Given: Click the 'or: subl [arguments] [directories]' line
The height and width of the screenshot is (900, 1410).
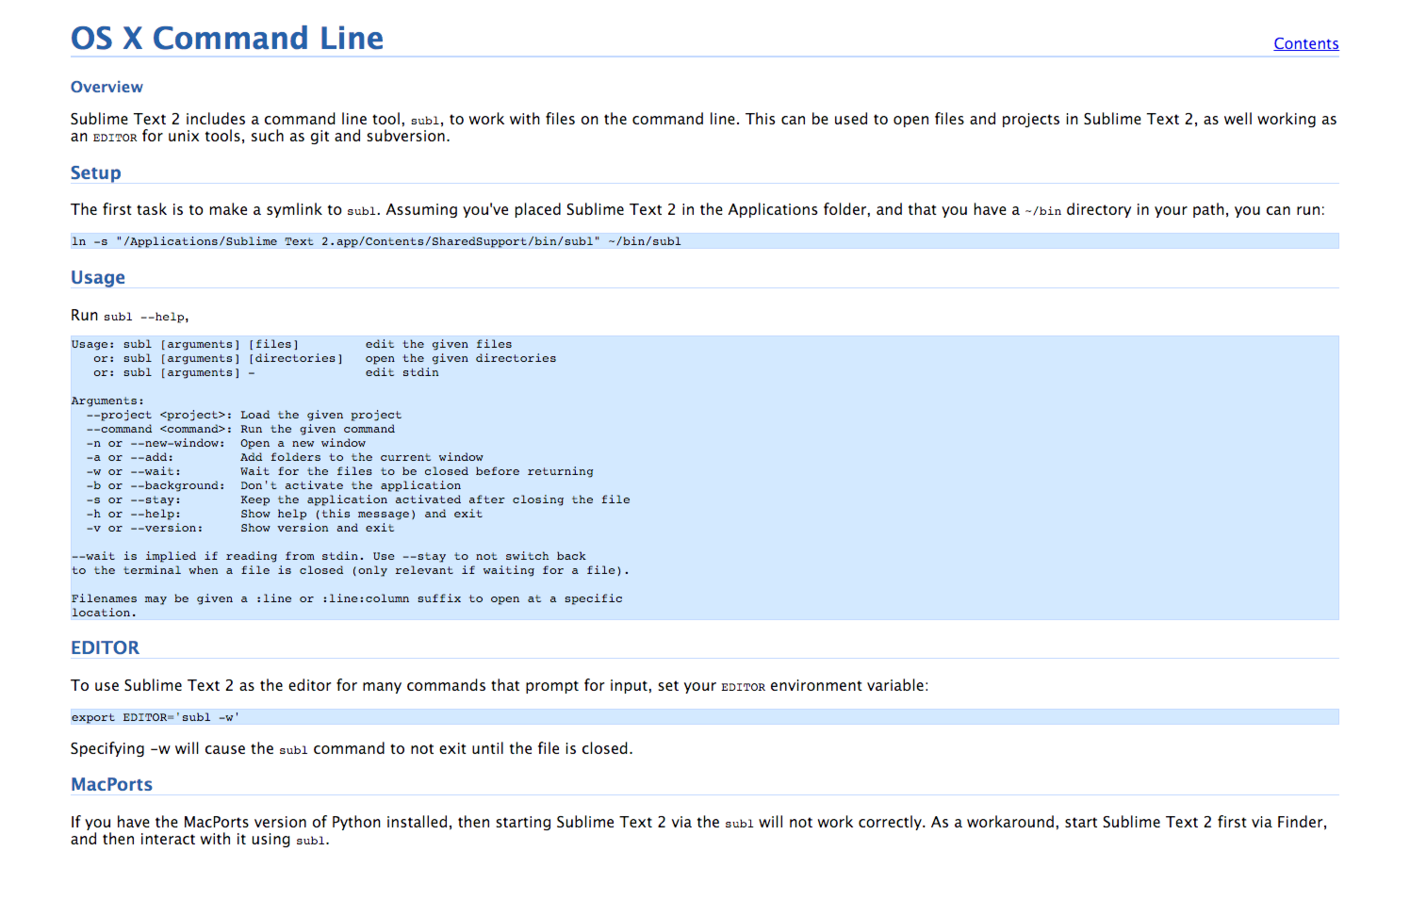Looking at the screenshot, I should click(325, 358).
